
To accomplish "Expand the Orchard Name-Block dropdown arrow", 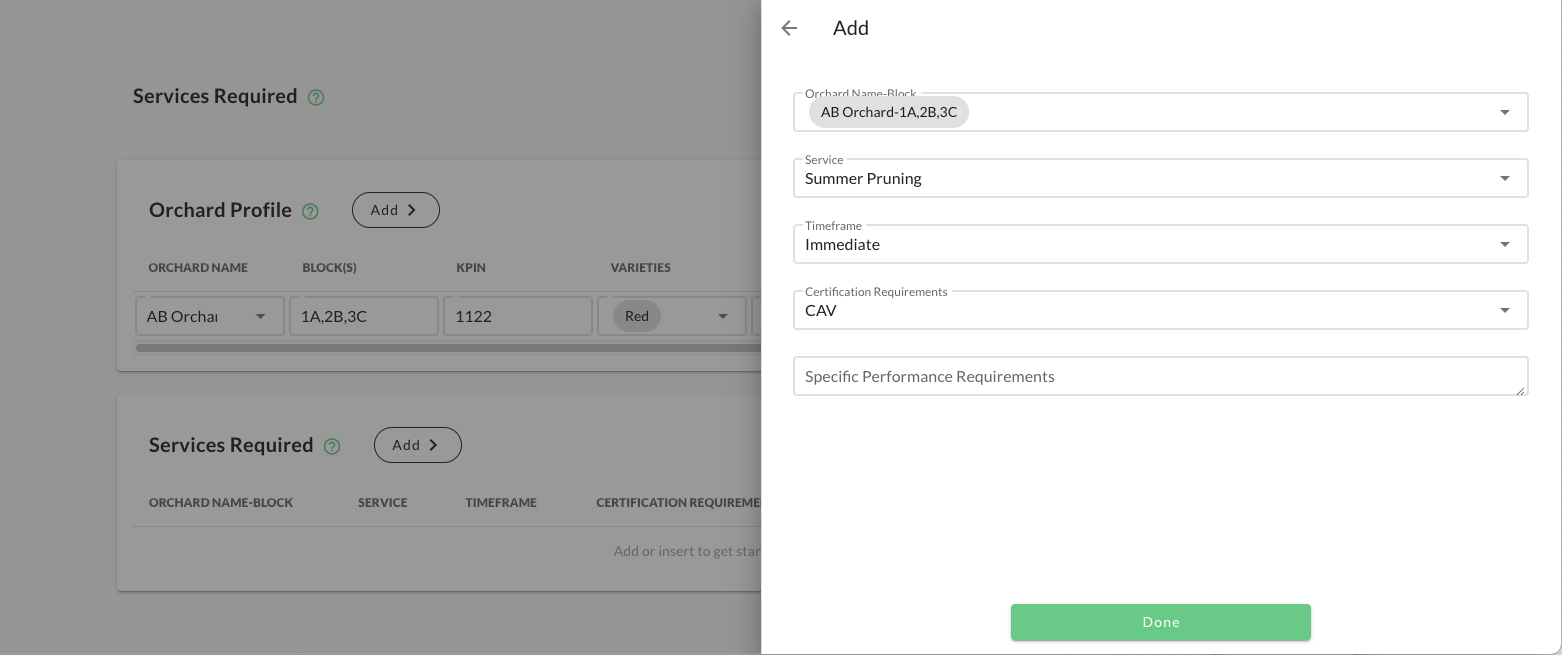I will point(1504,112).
